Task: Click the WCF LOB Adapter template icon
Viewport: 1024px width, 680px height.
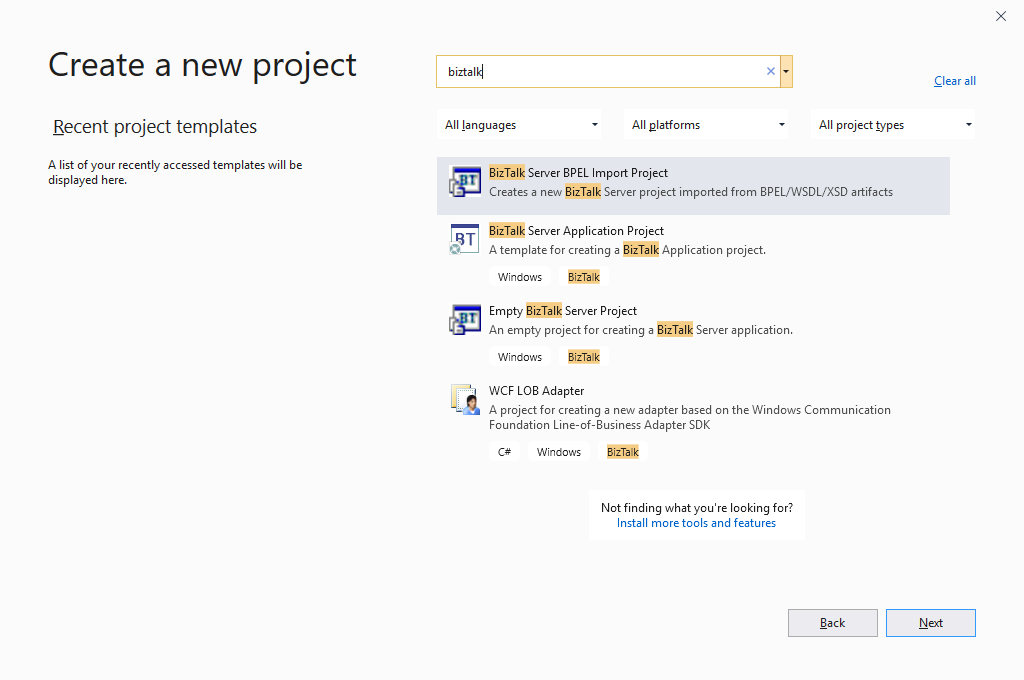Action: (x=465, y=400)
